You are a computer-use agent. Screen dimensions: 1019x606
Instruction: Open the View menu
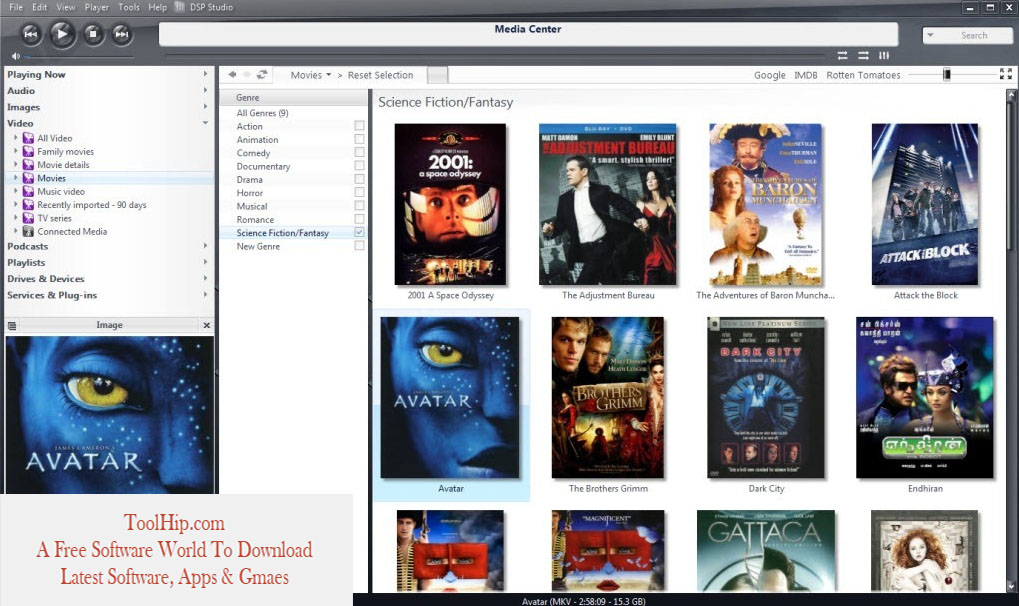66,7
